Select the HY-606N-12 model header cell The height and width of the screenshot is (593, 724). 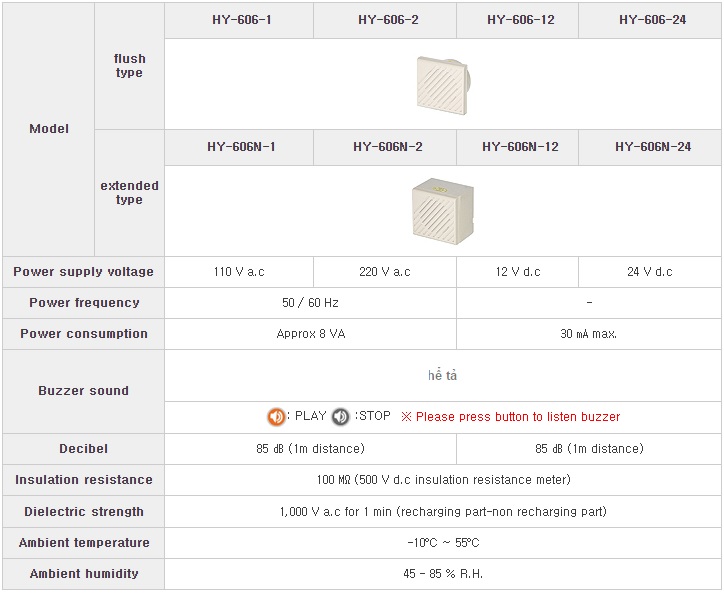(517, 148)
